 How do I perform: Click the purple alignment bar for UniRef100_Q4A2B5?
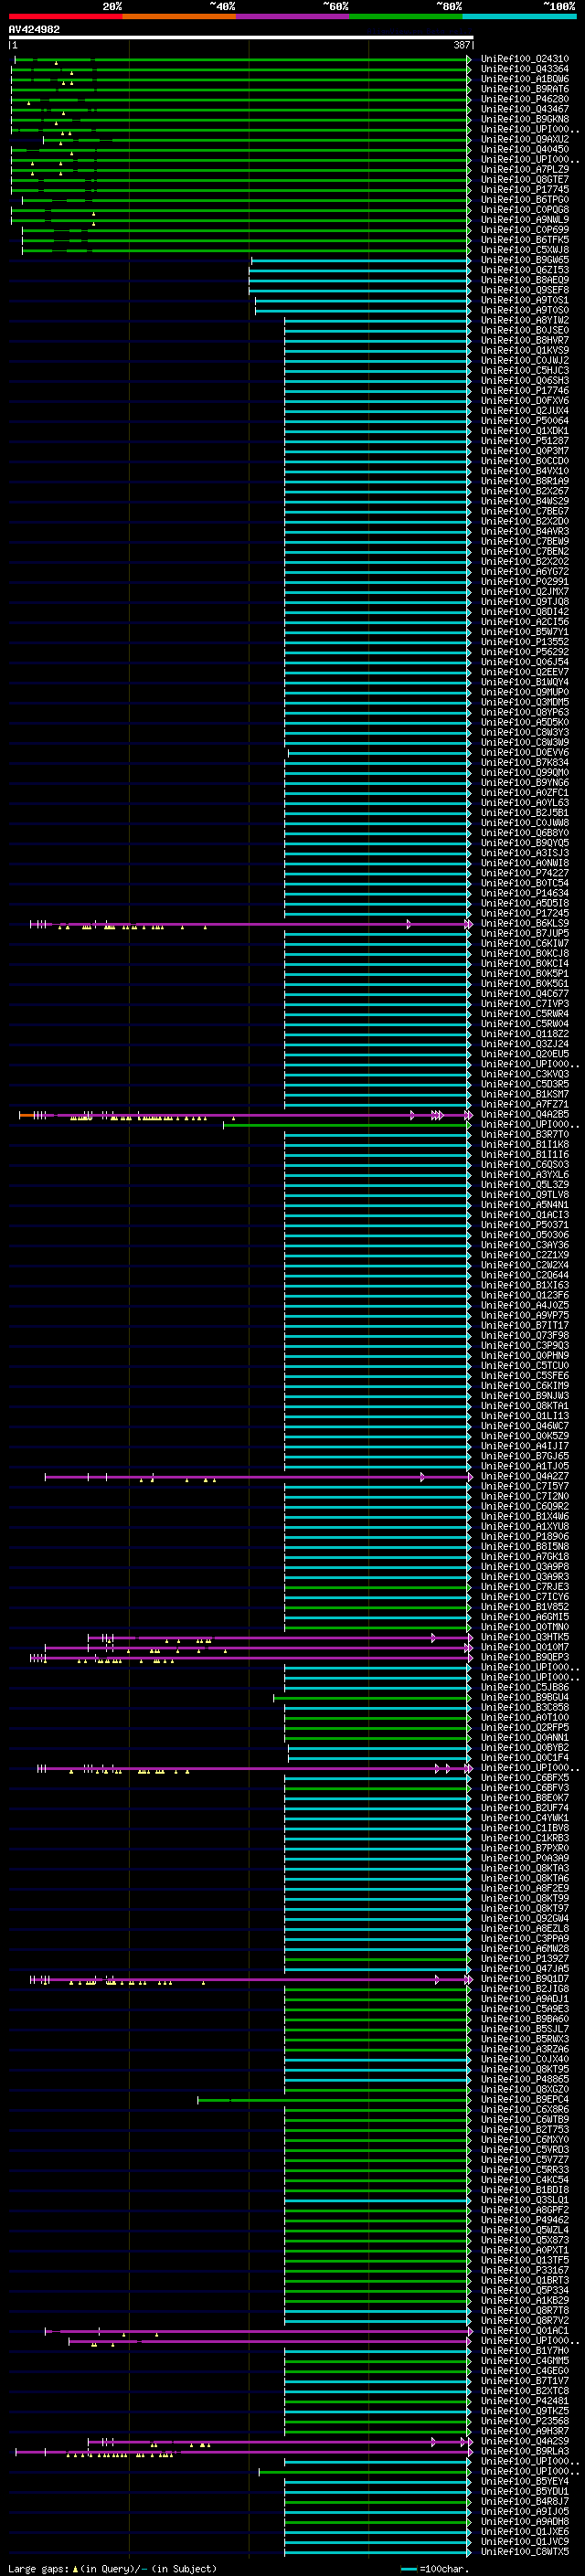tap(245, 1115)
